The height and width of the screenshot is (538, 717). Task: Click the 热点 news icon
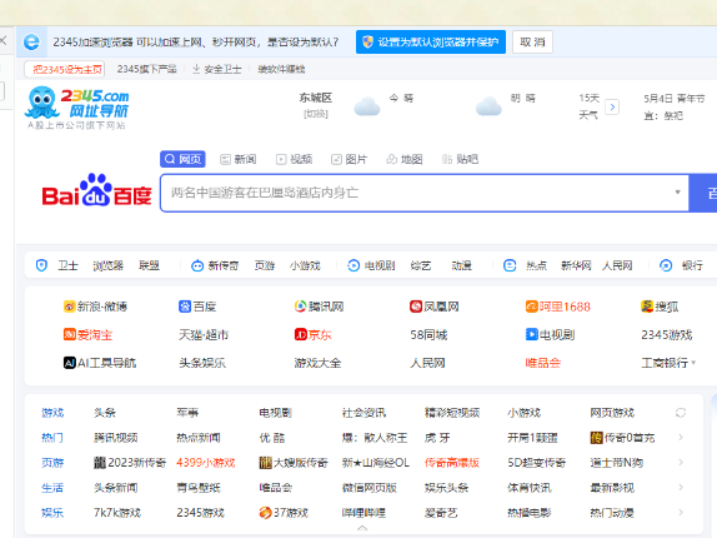pos(509,266)
